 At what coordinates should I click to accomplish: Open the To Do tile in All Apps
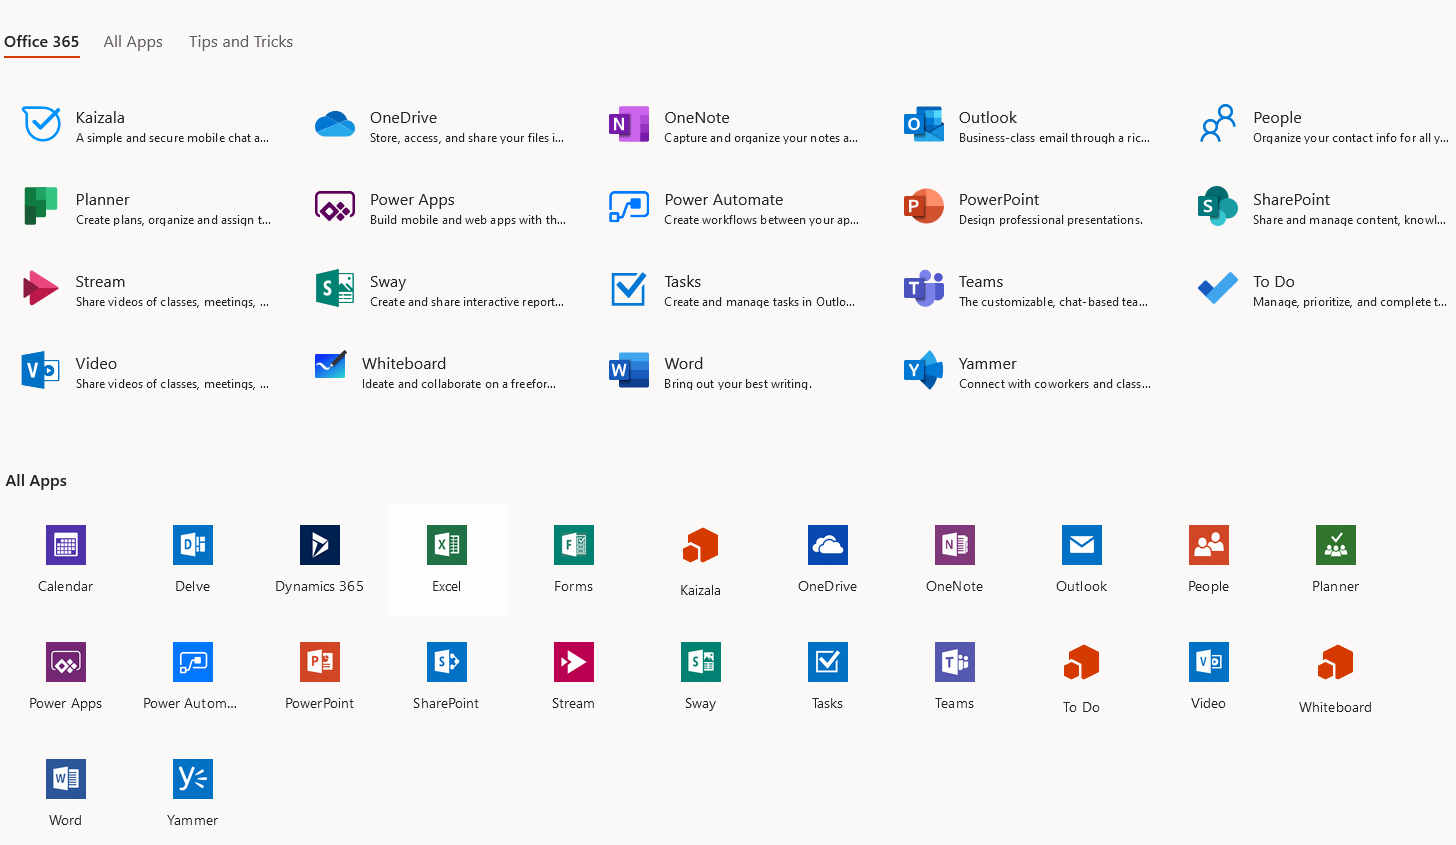pos(1082,678)
